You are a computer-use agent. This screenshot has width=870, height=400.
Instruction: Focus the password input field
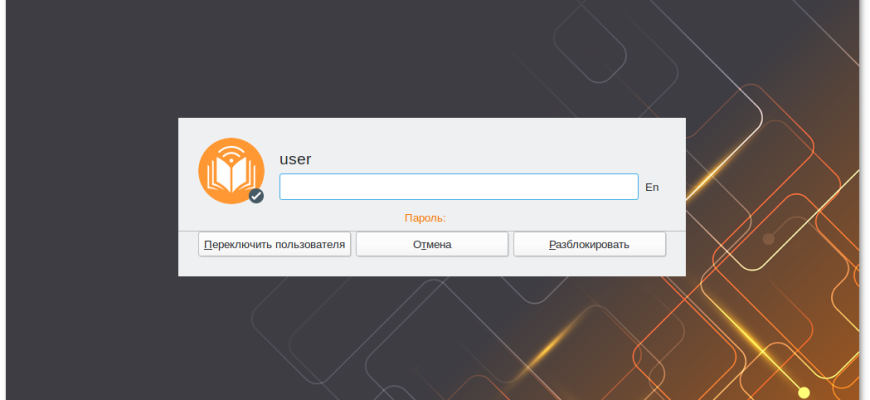458,187
